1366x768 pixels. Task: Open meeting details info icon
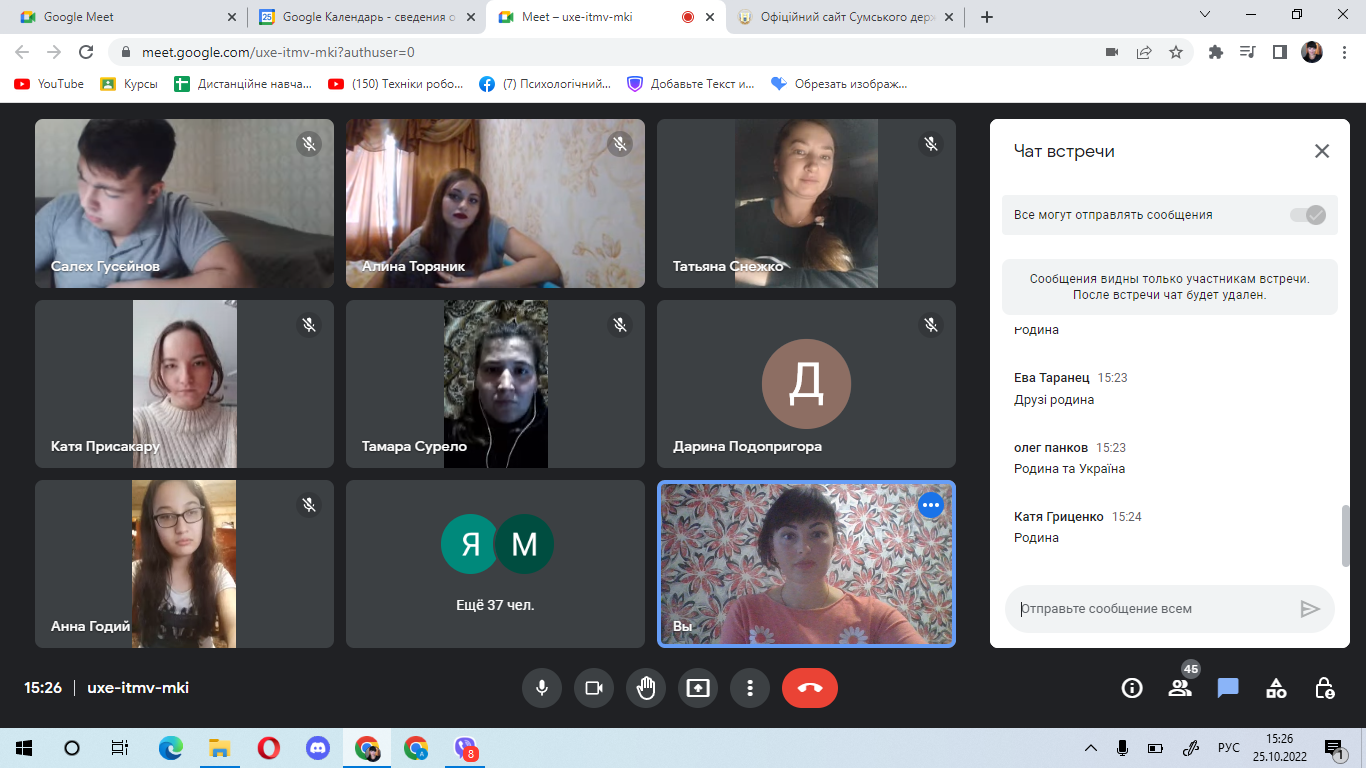1132,688
